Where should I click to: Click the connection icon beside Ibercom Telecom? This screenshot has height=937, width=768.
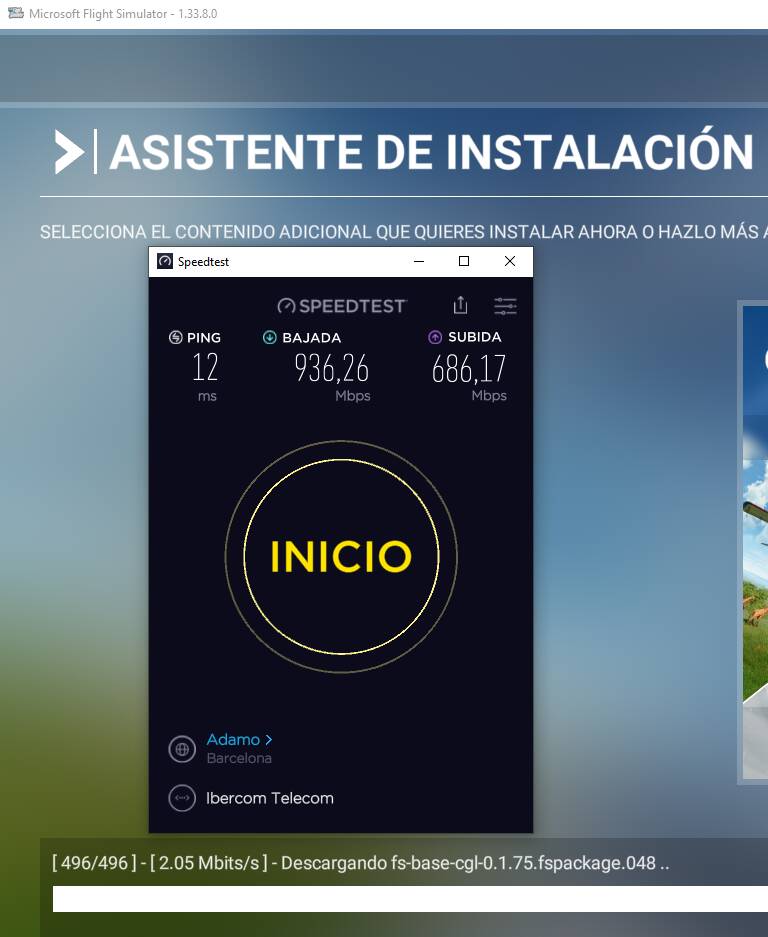182,798
